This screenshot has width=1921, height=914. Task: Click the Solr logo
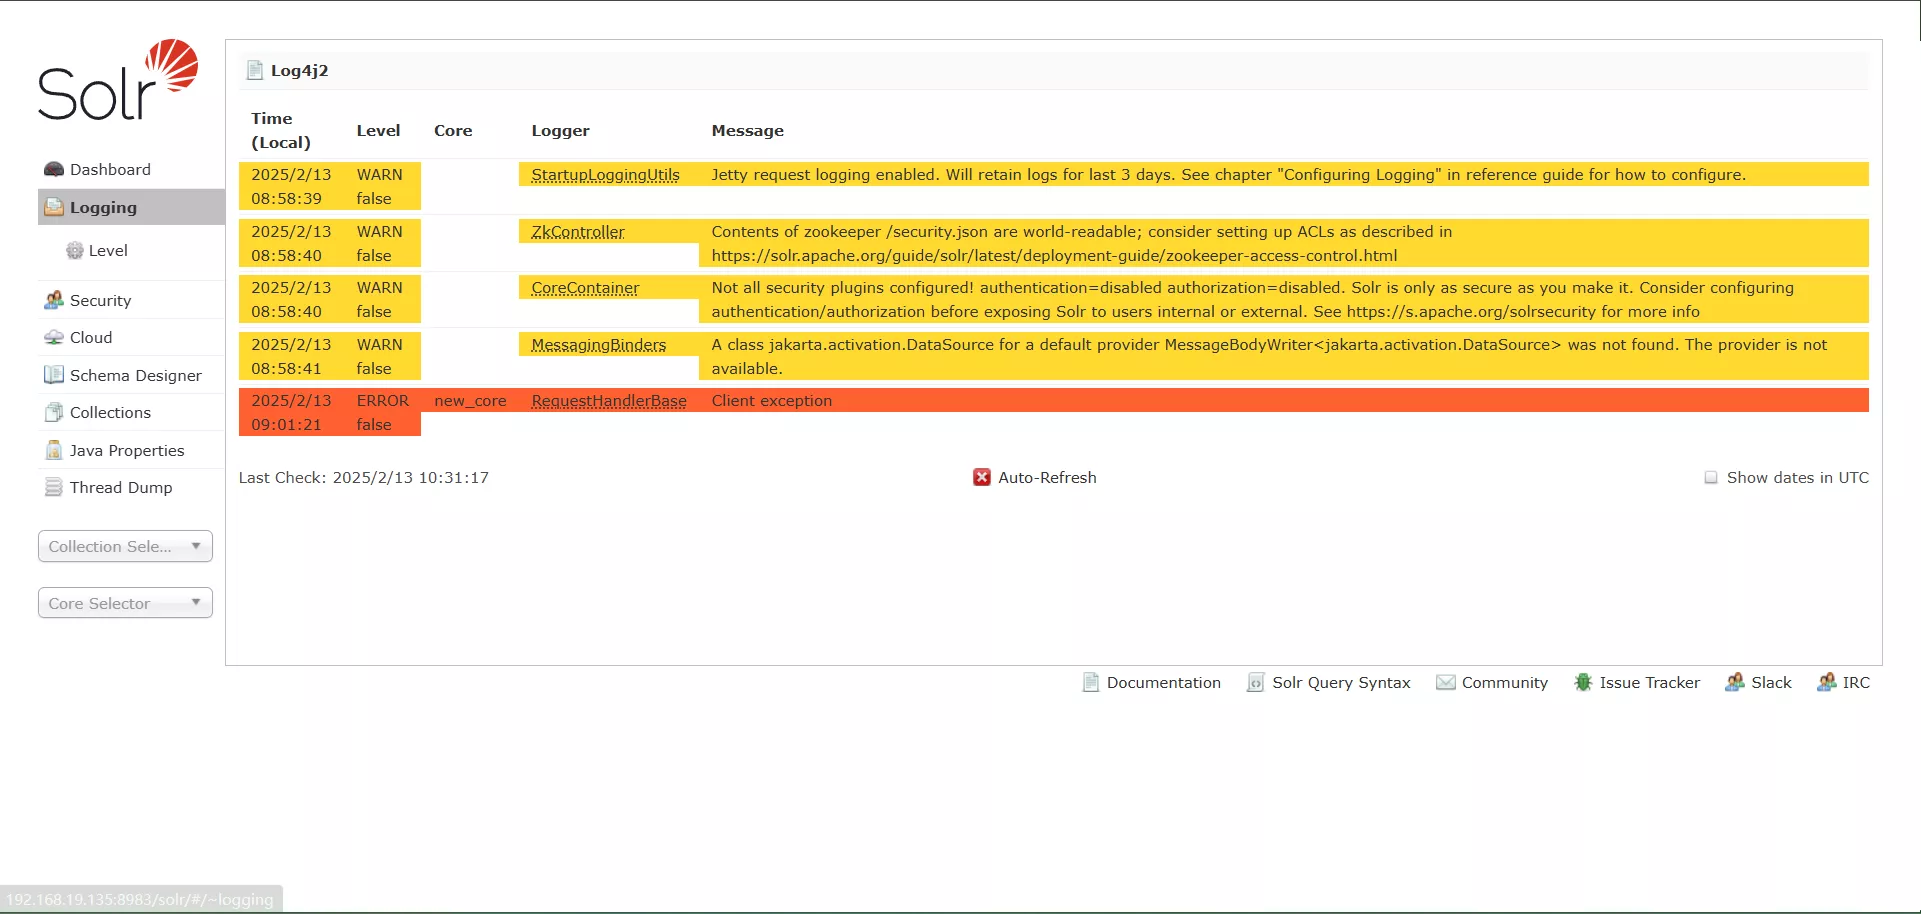pyautogui.click(x=118, y=81)
